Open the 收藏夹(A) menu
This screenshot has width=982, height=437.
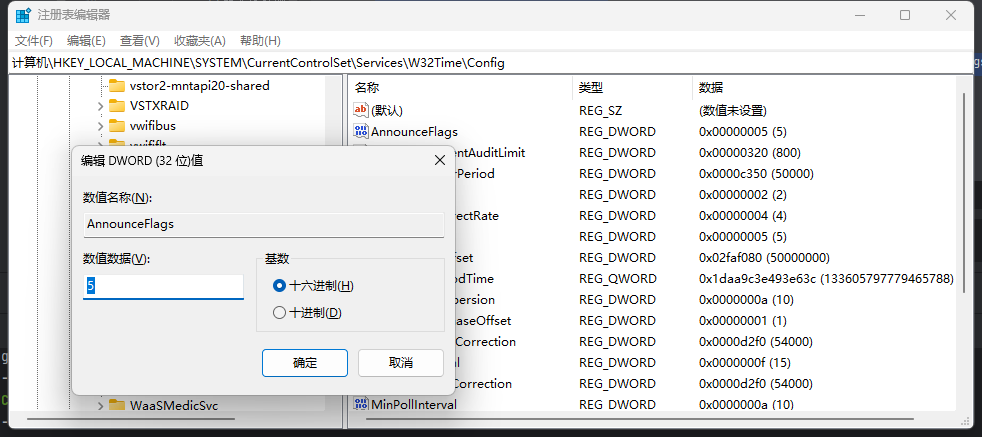[x=199, y=41]
